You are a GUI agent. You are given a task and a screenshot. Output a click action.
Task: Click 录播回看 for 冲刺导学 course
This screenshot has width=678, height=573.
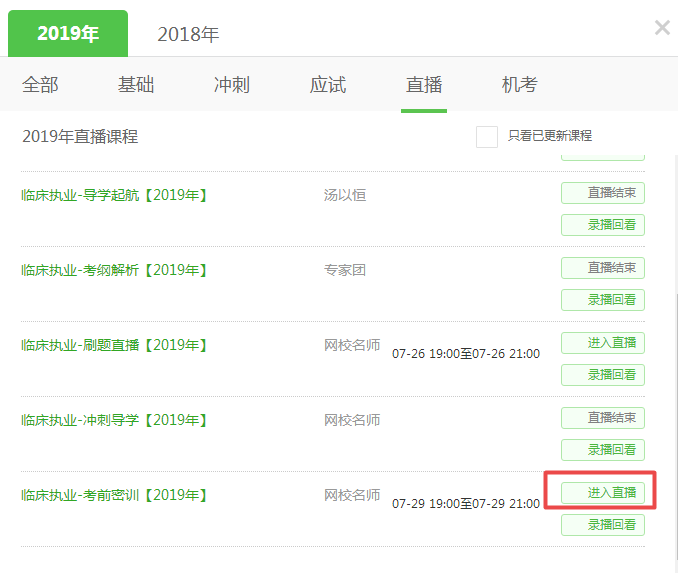pos(603,450)
